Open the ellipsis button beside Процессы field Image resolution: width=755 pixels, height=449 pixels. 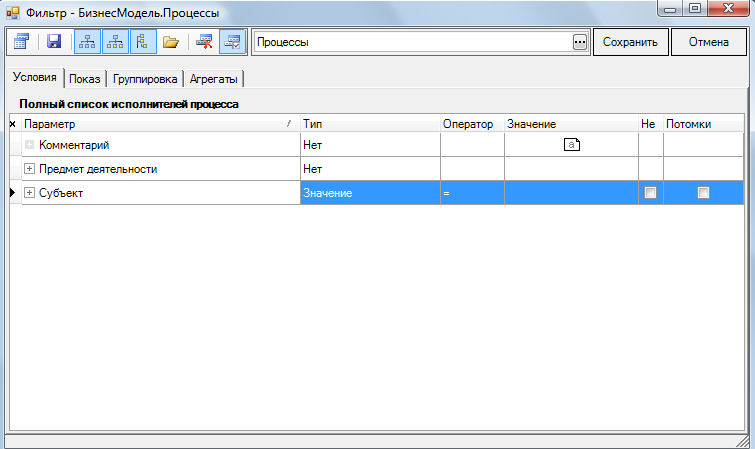pos(579,43)
